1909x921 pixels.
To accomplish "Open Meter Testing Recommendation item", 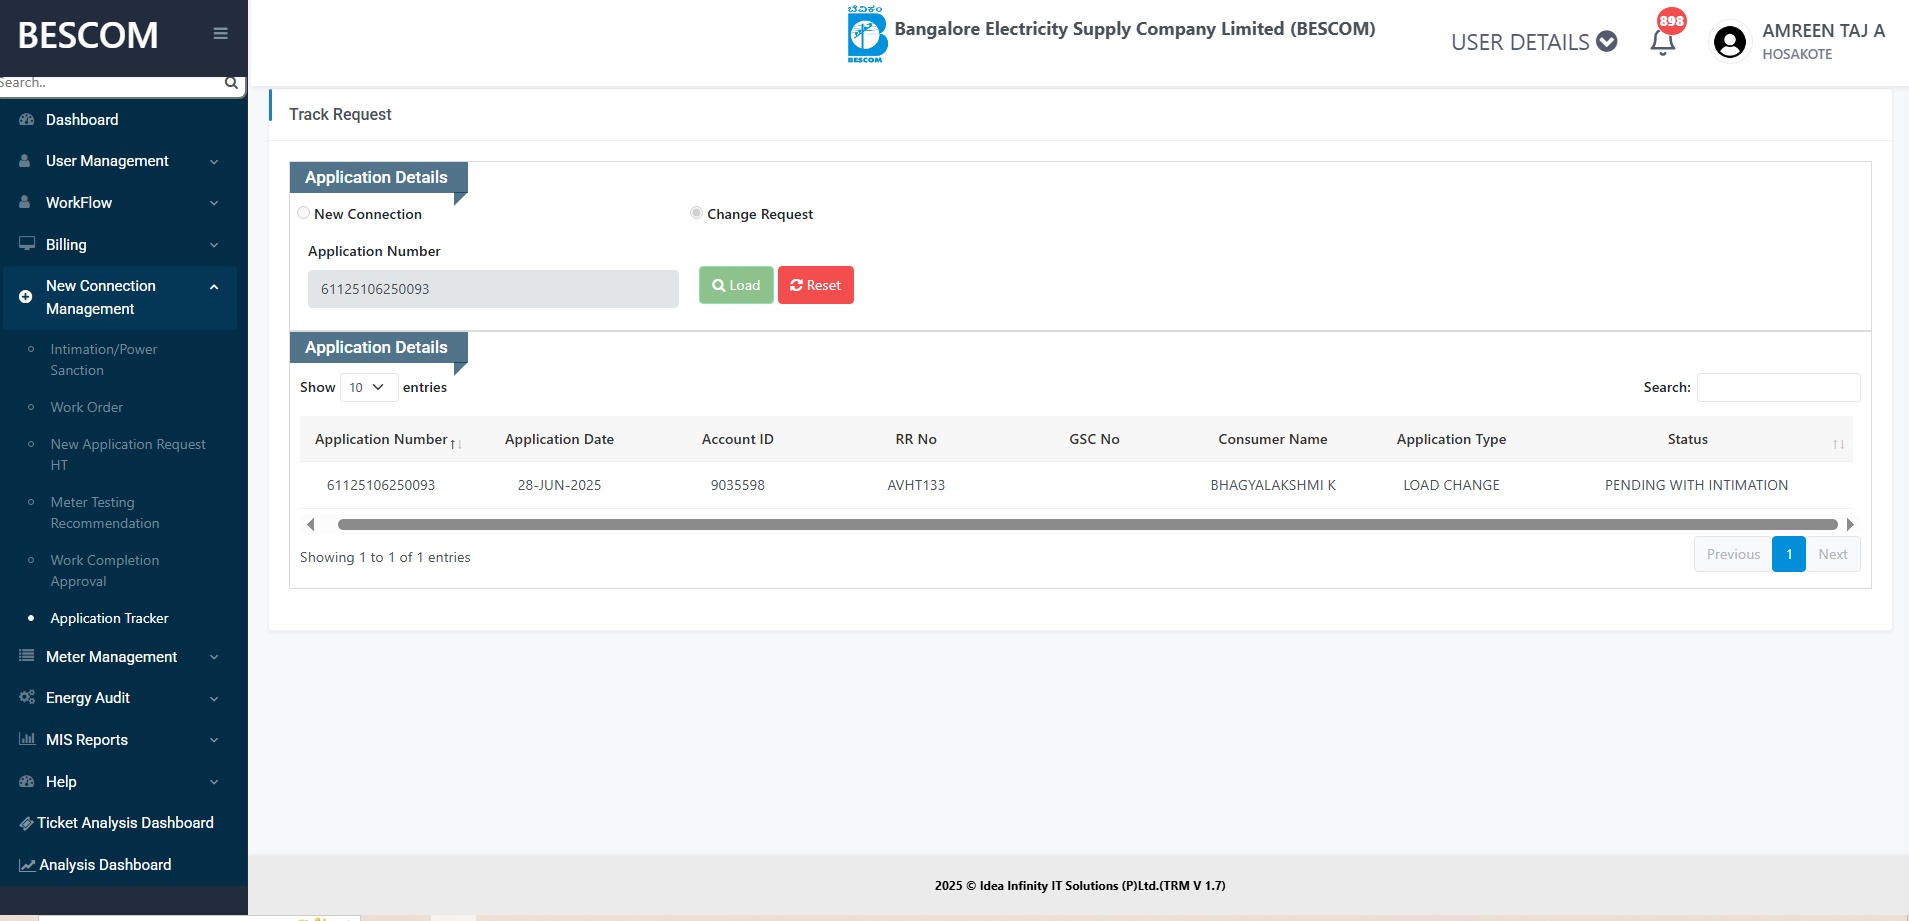I will 105,513.
